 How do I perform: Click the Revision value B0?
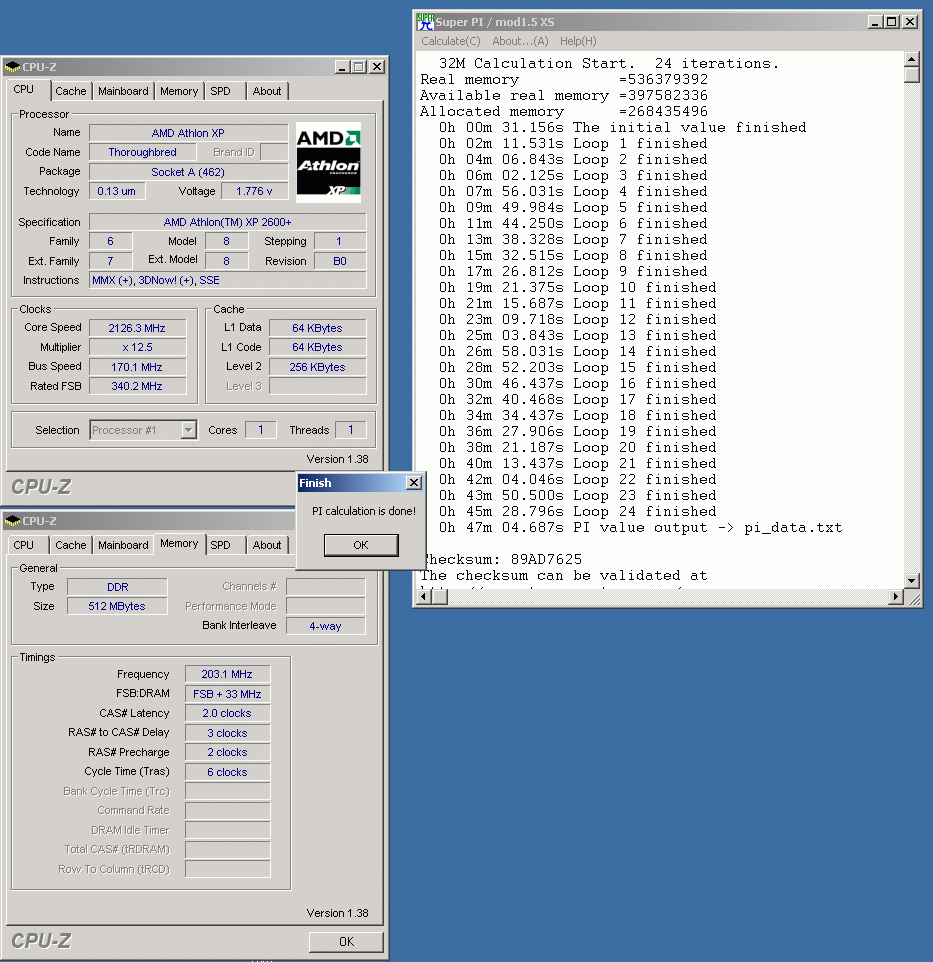(340, 261)
